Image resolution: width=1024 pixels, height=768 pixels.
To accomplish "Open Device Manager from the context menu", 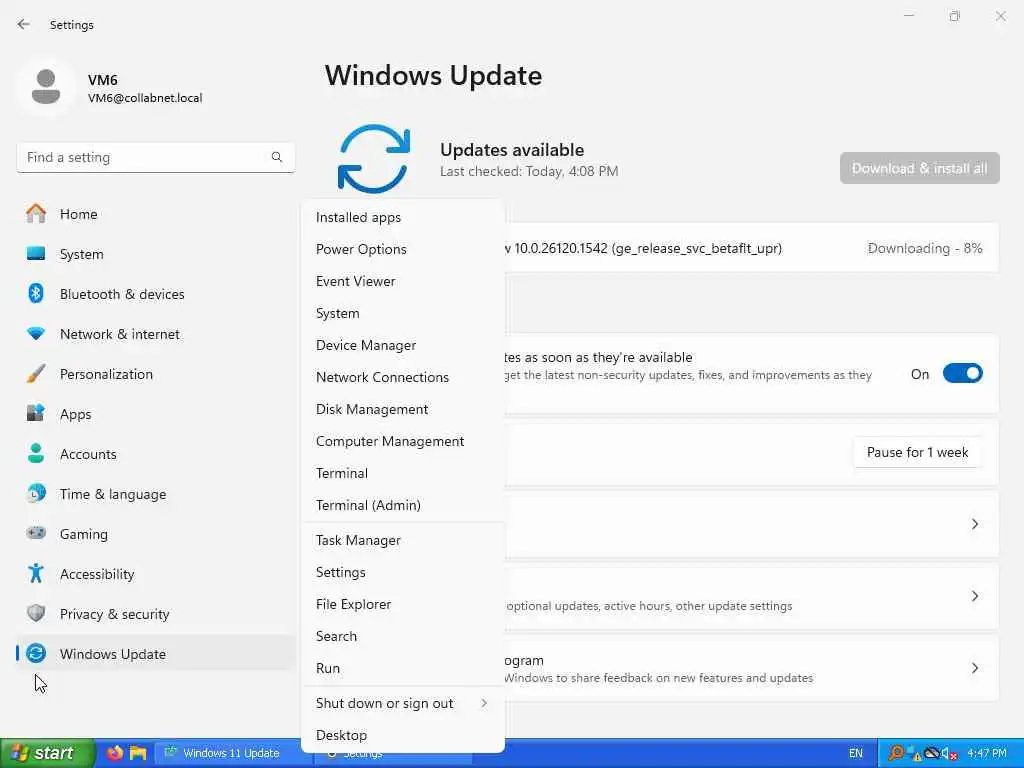I will [x=403, y=345].
